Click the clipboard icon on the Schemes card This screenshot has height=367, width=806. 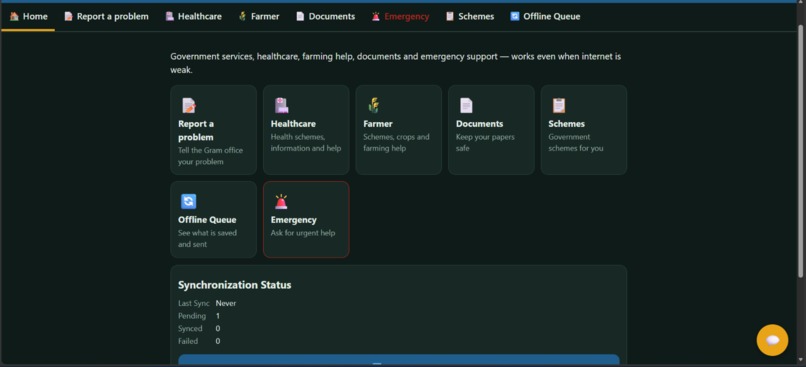(x=559, y=105)
